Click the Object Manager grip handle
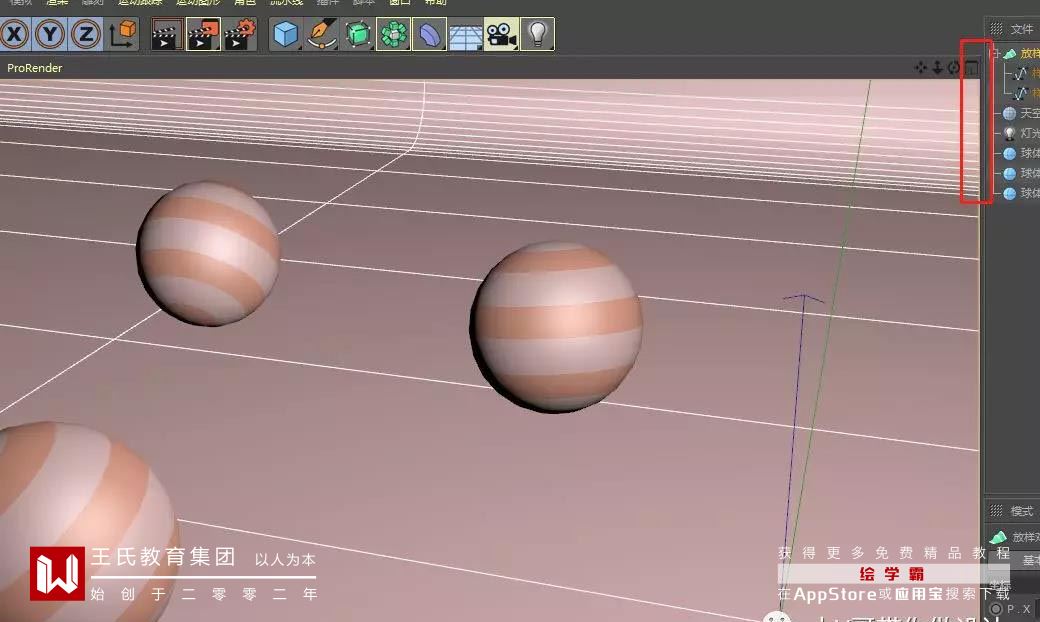This screenshot has width=1040, height=622. 996,29
